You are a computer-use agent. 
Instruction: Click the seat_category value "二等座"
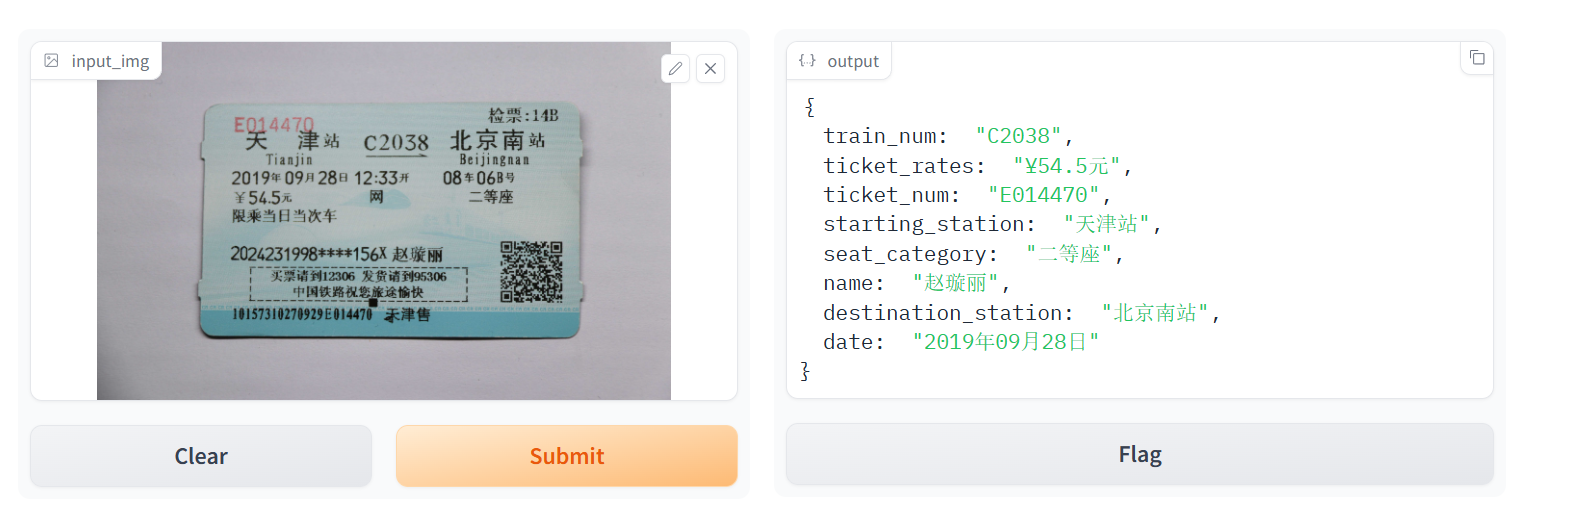(1069, 254)
